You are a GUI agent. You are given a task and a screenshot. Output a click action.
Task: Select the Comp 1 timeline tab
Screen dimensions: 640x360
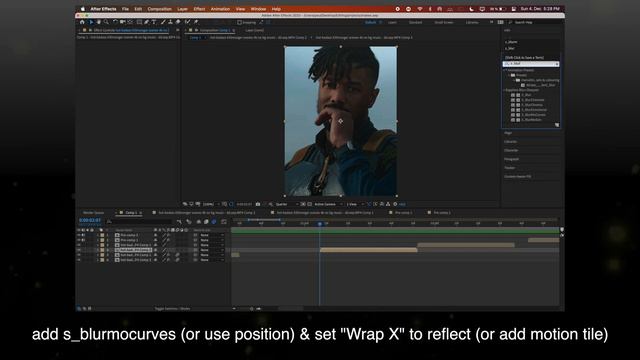(x=131, y=213)
